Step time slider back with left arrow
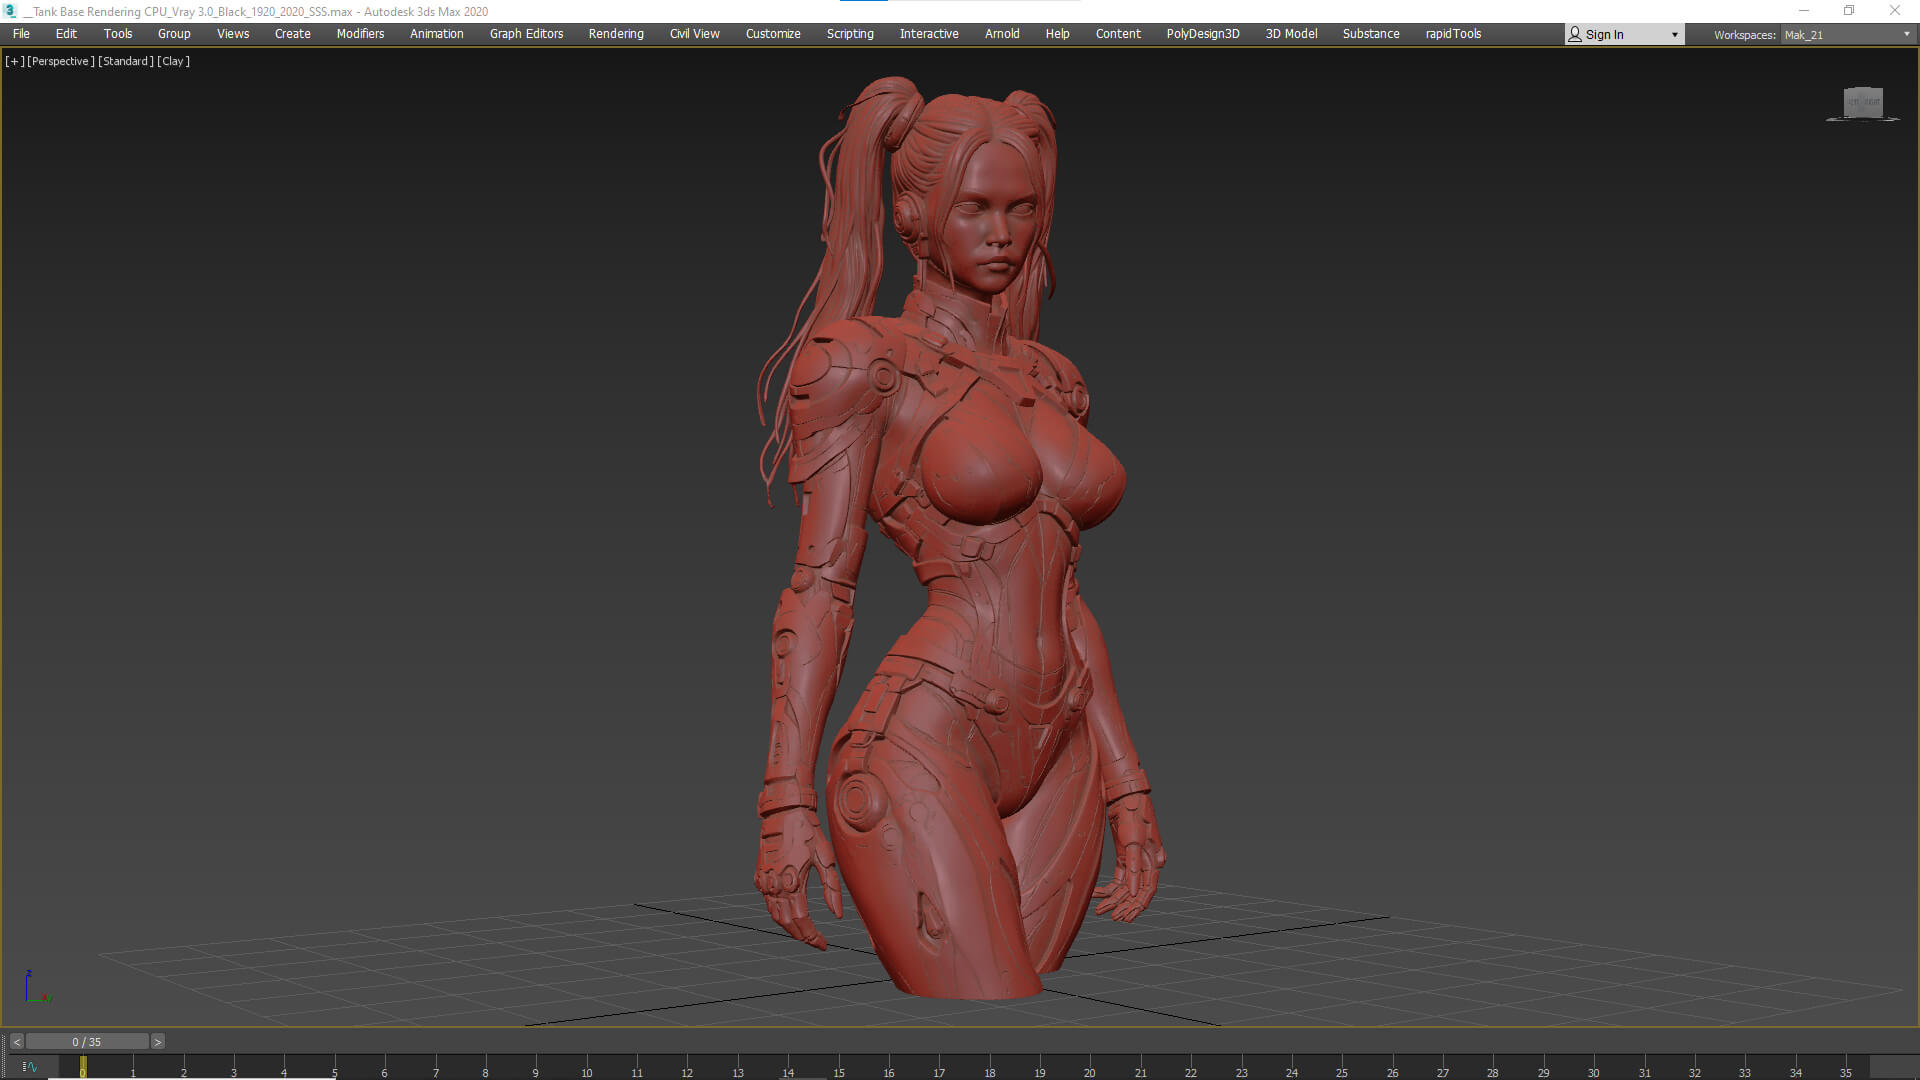Viewport: 1920px width, 1080px height. coord(16,1042)
